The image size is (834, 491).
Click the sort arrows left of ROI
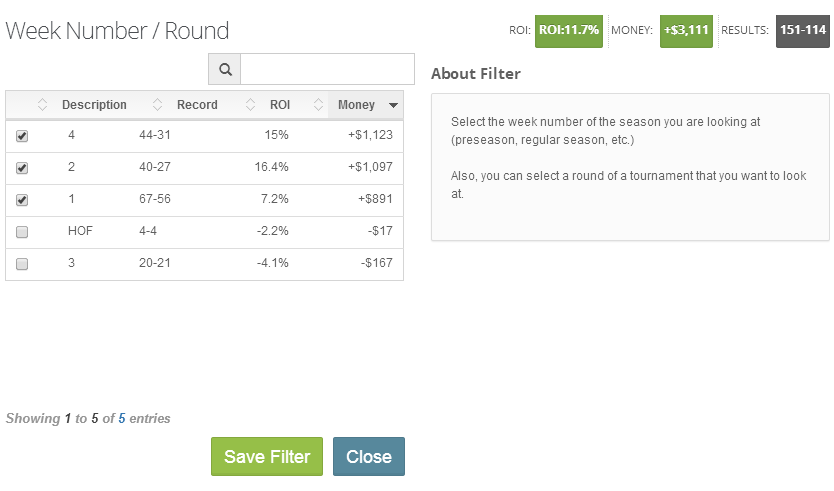pyautogui.click(x=250, y=105)
